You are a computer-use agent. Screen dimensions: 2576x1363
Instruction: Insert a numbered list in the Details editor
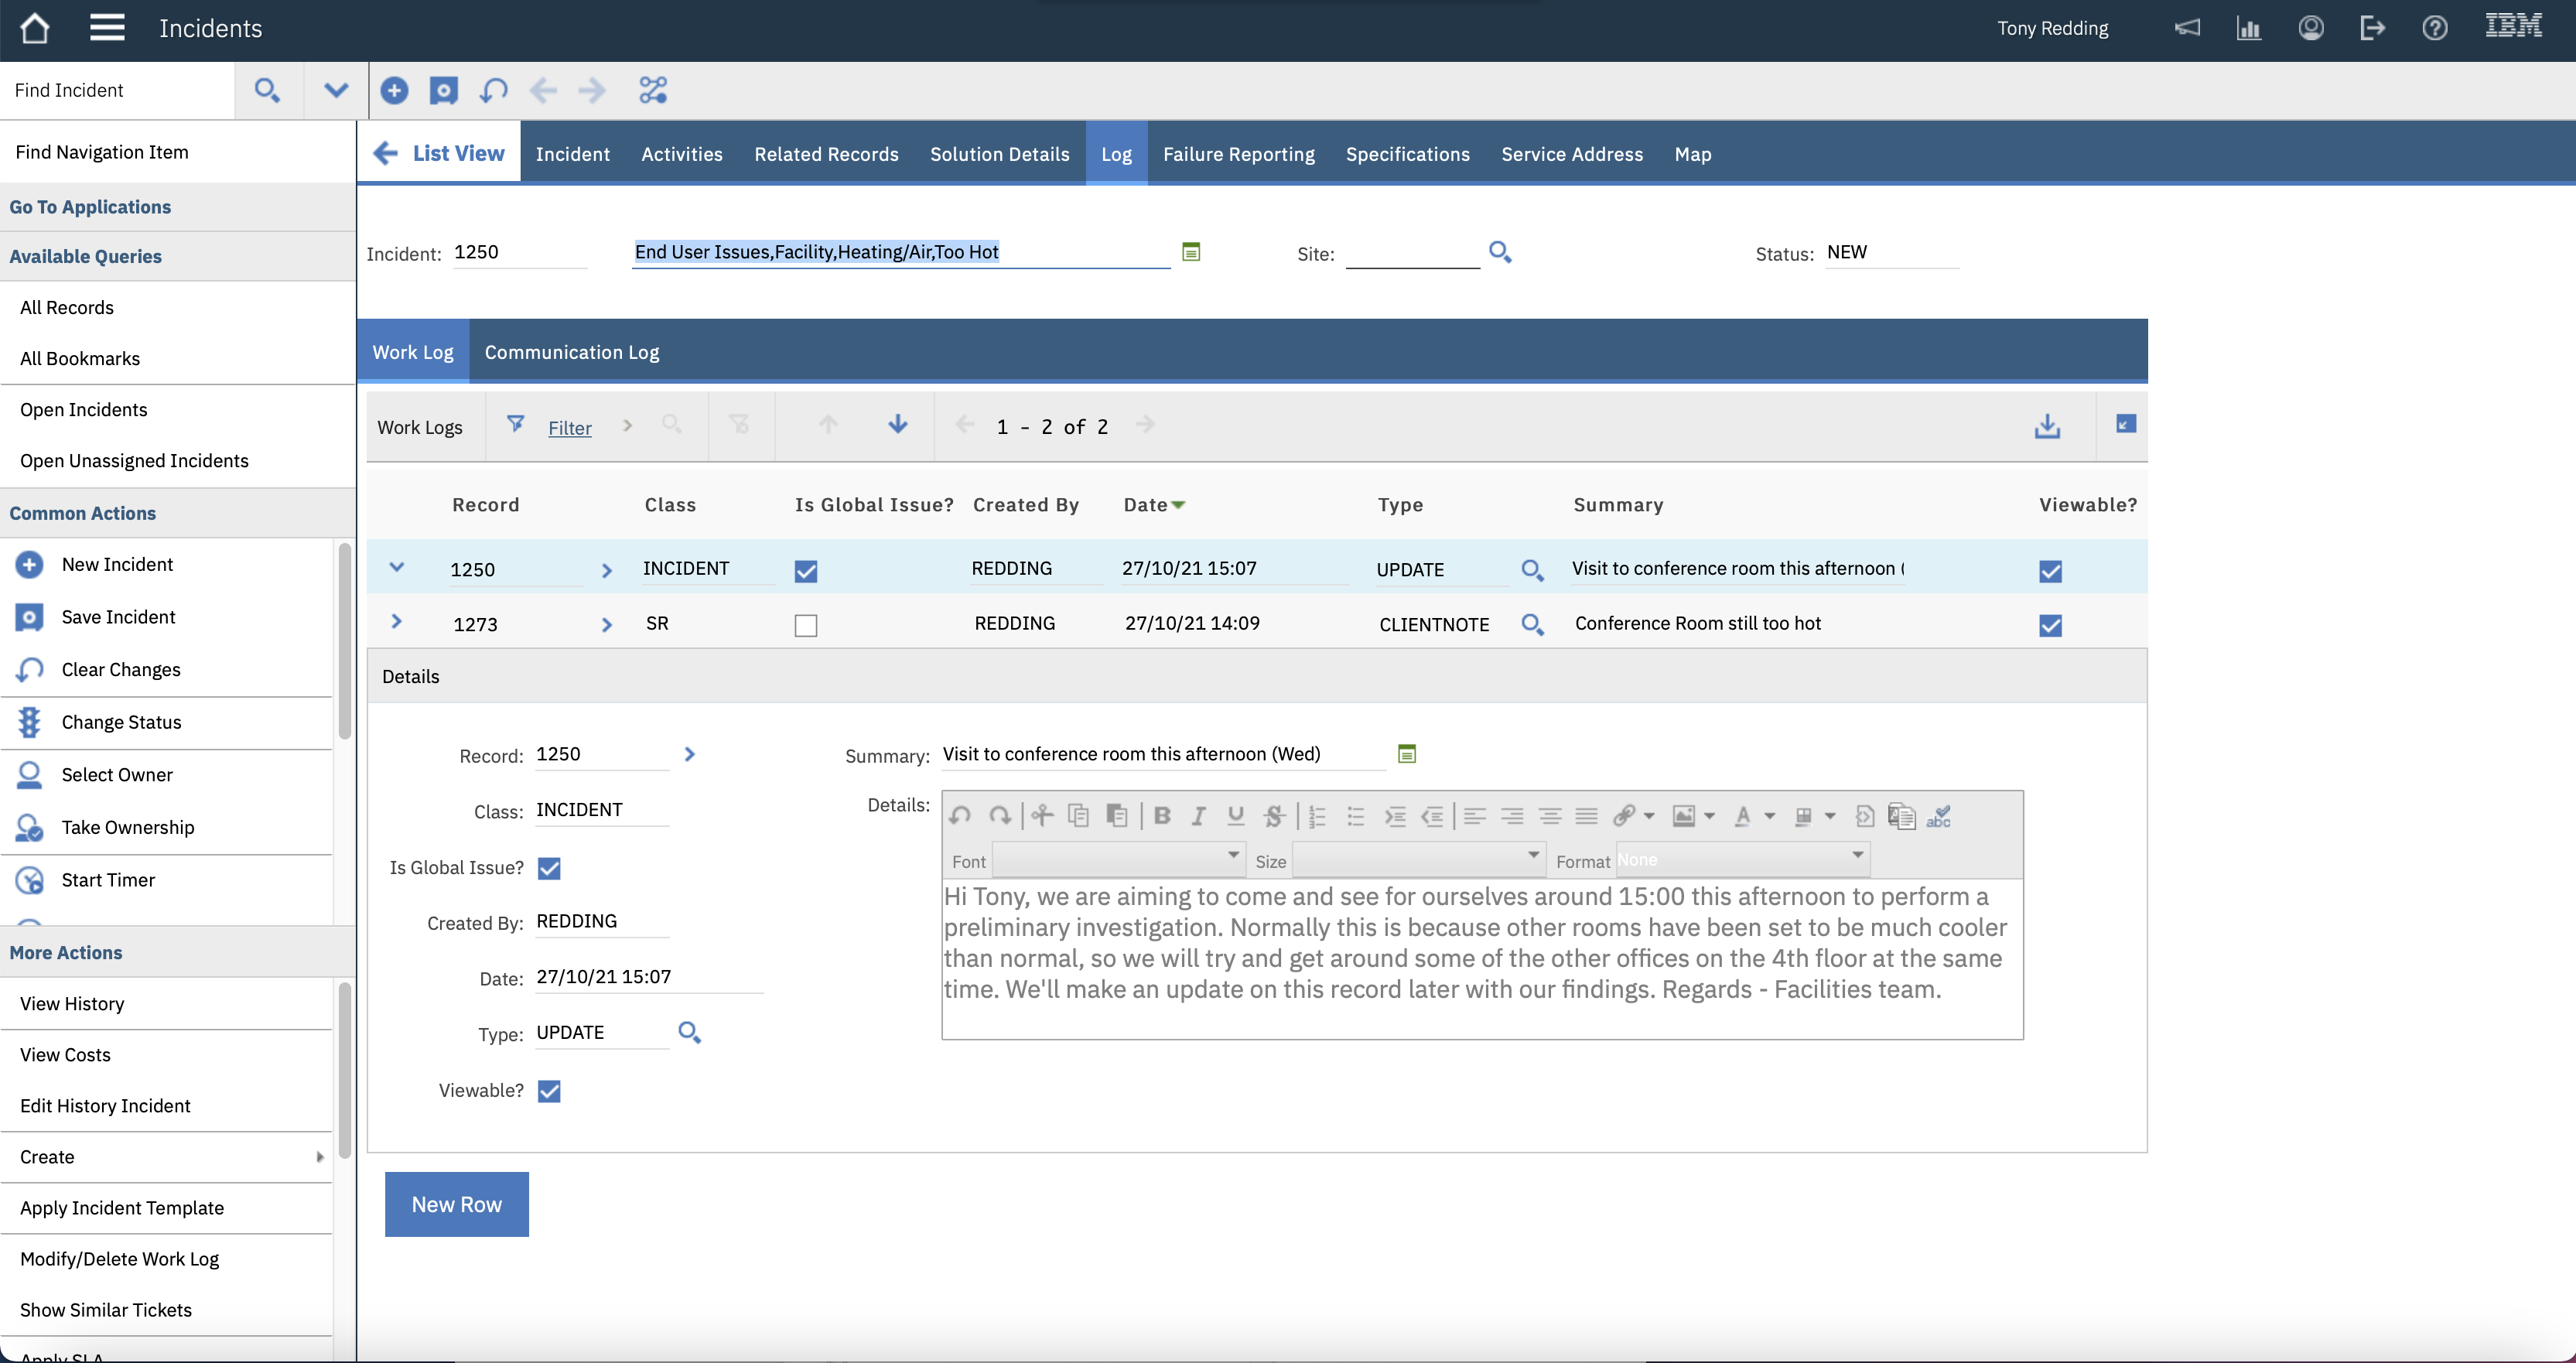(x=1317, y=816)
